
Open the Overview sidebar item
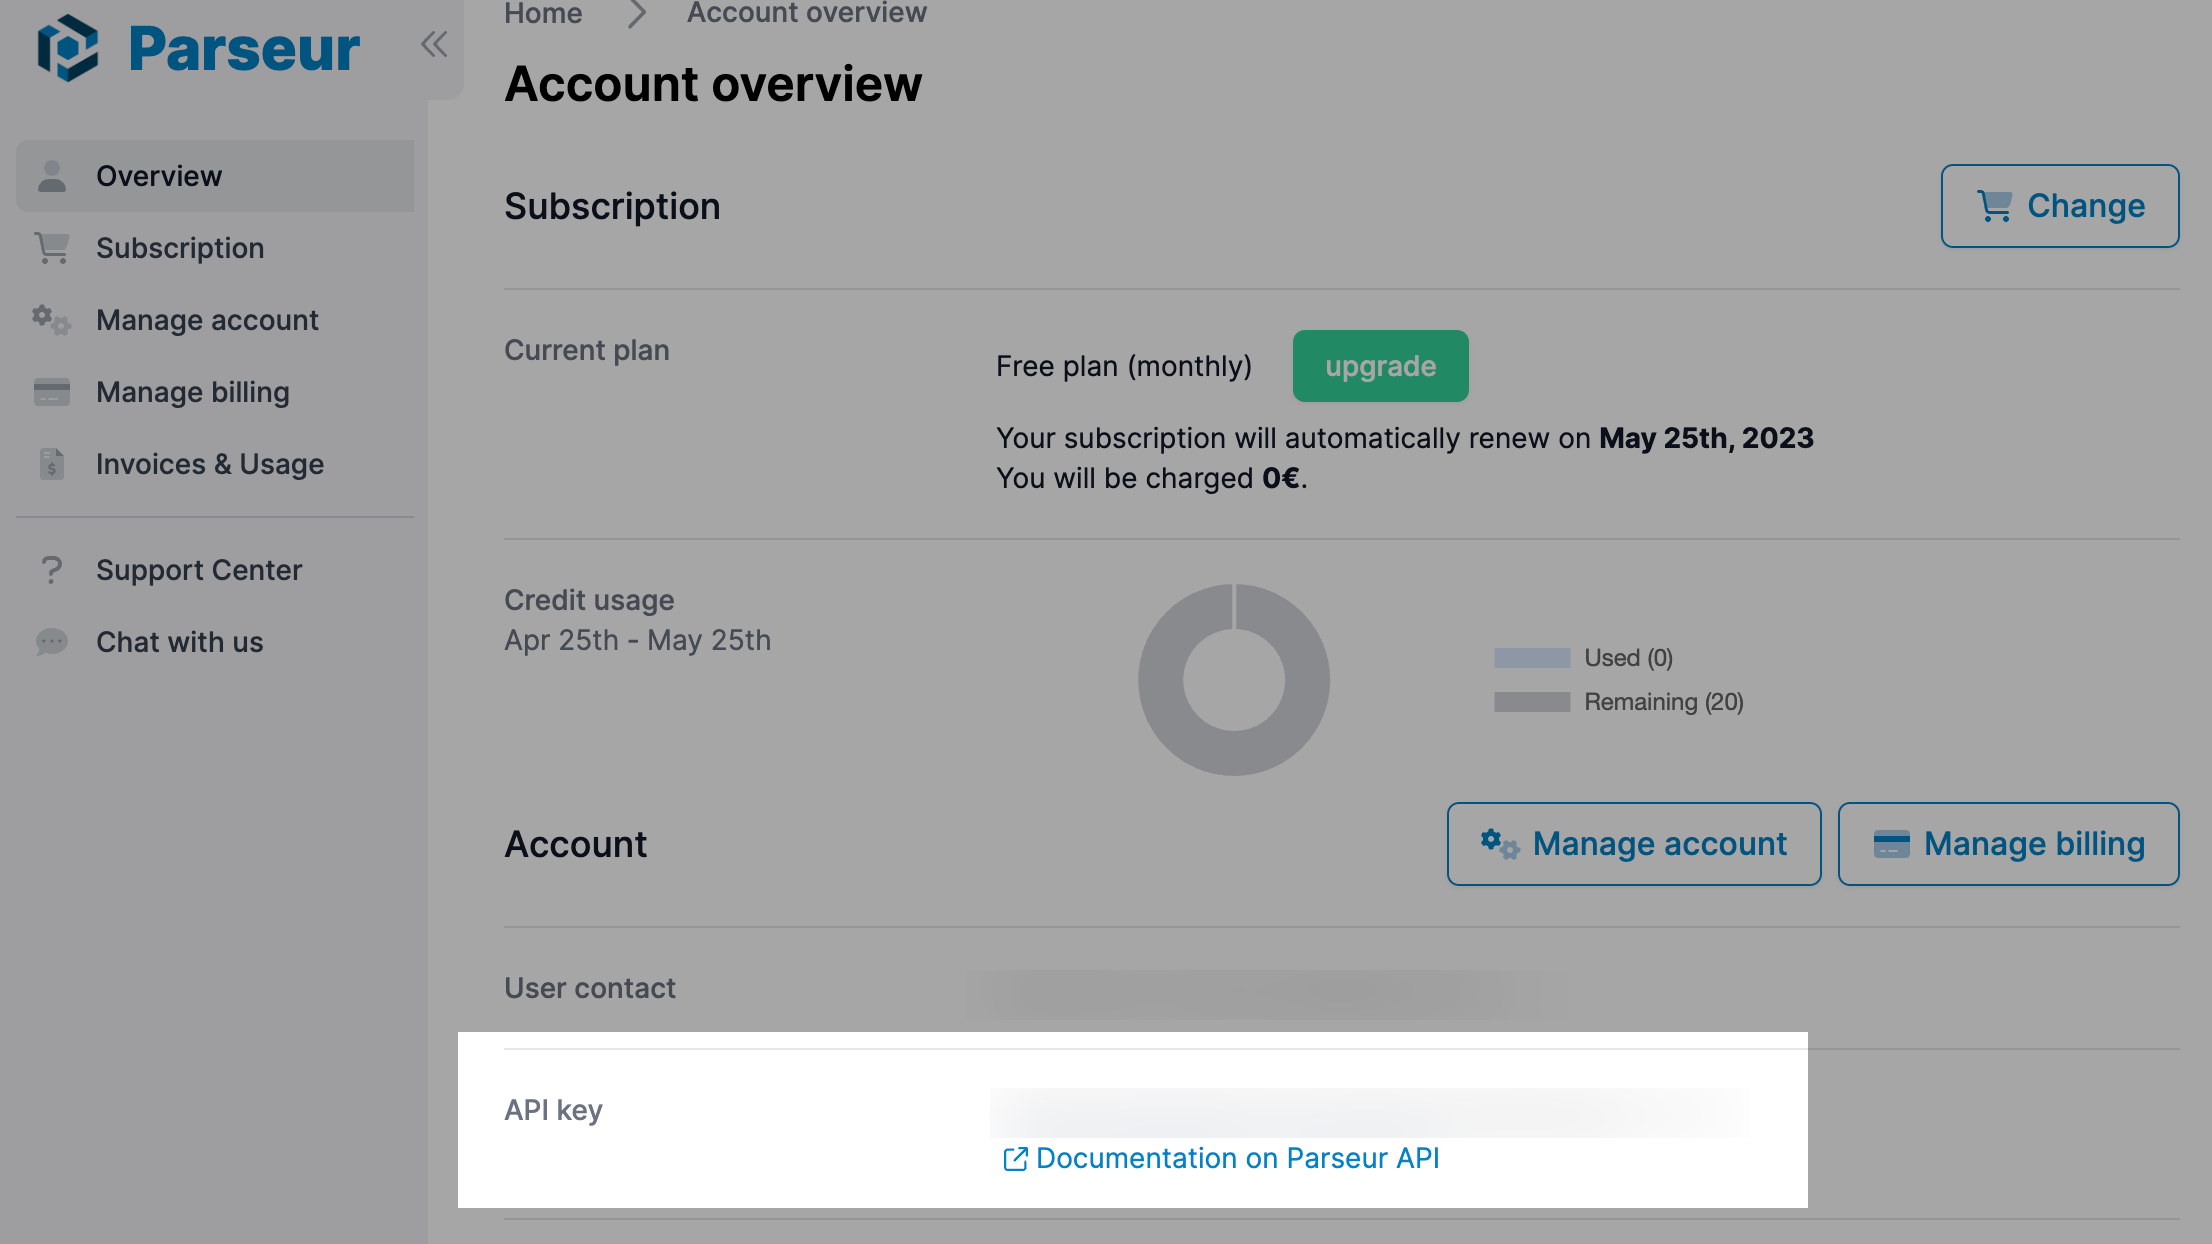click(215, 176)
